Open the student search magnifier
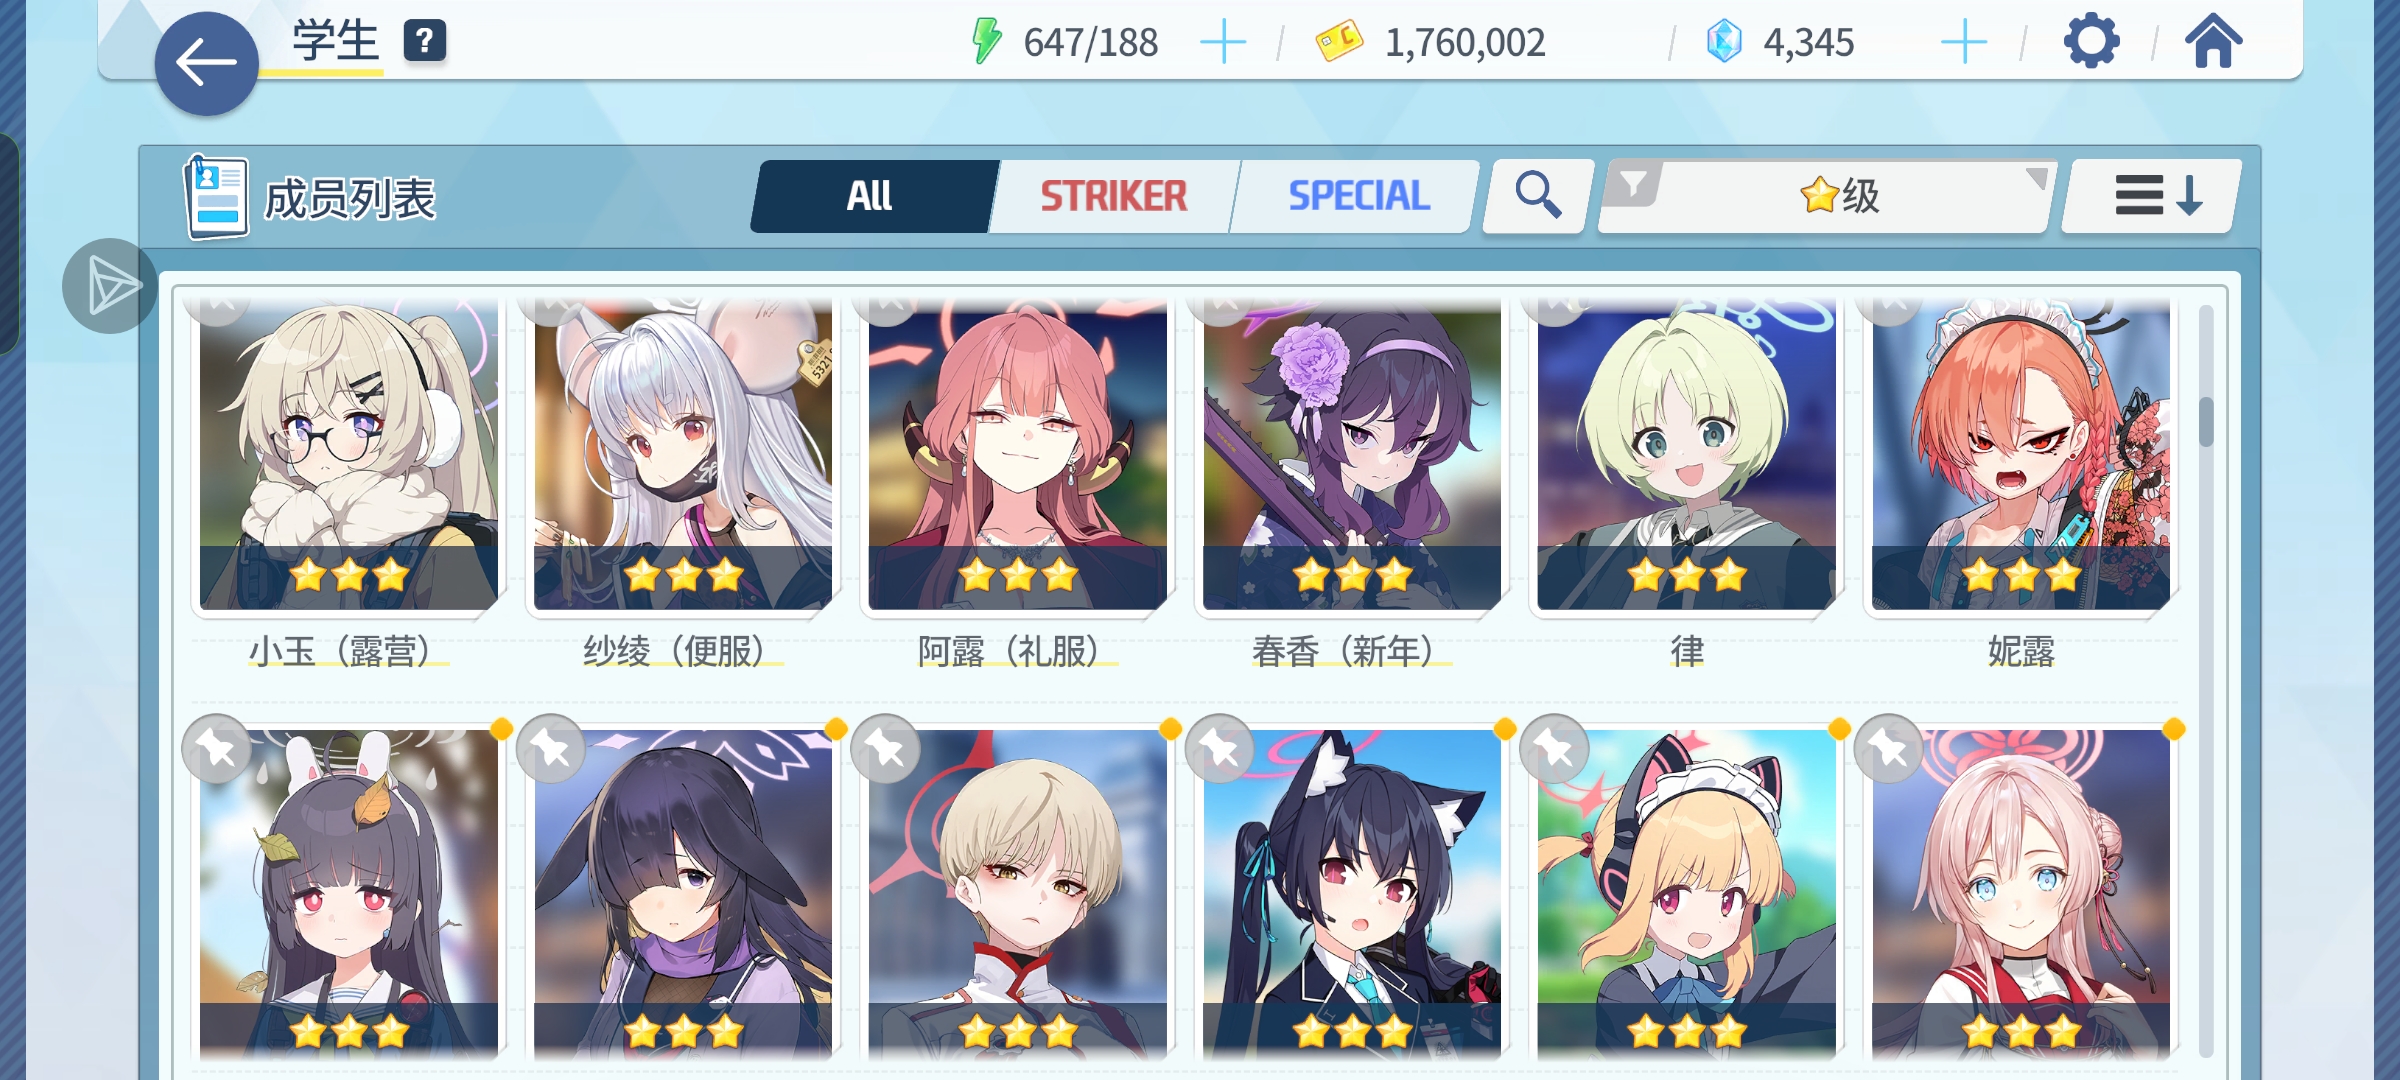2400x1080 pixels. 1538,196
